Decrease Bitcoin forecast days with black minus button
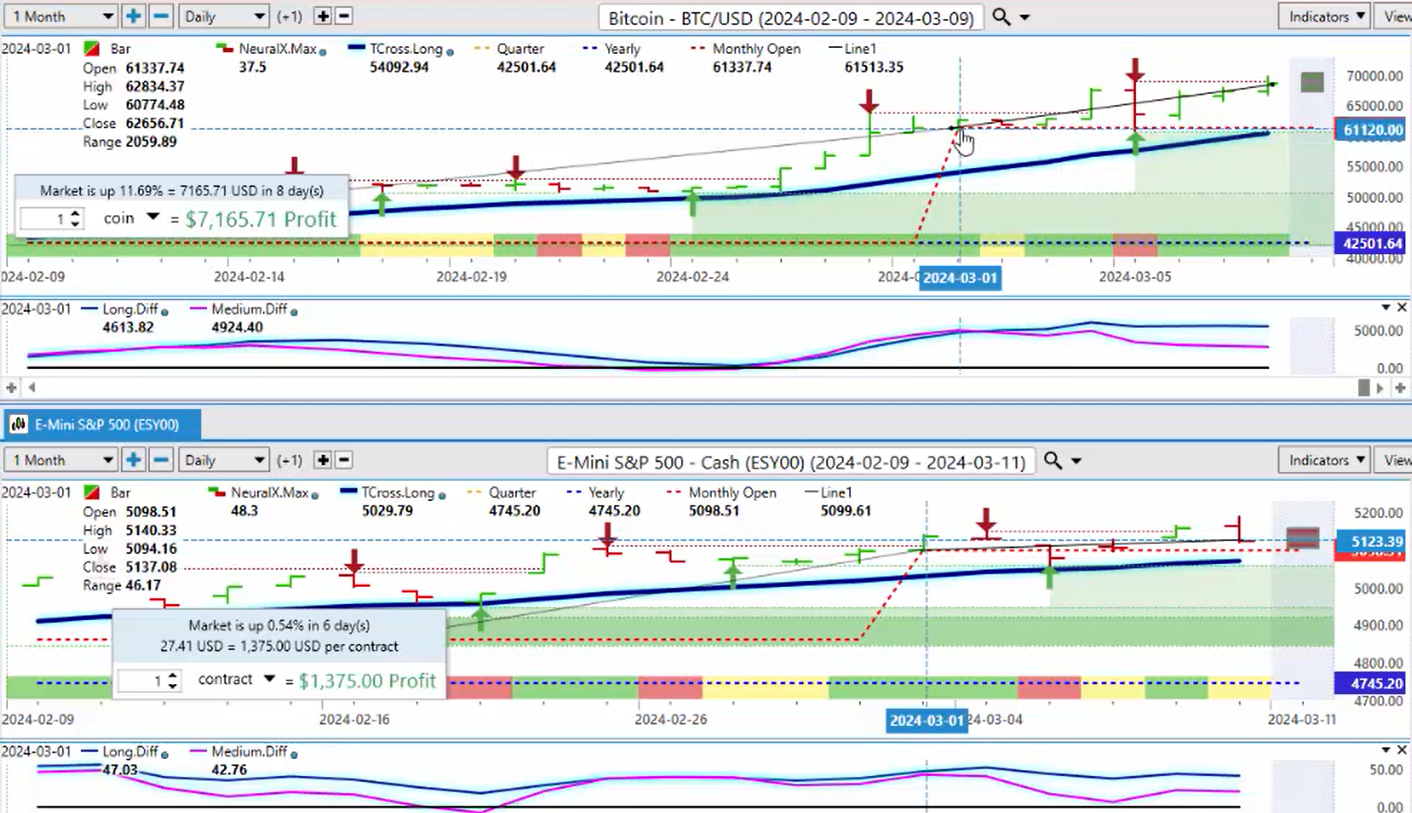 point(343,16)
